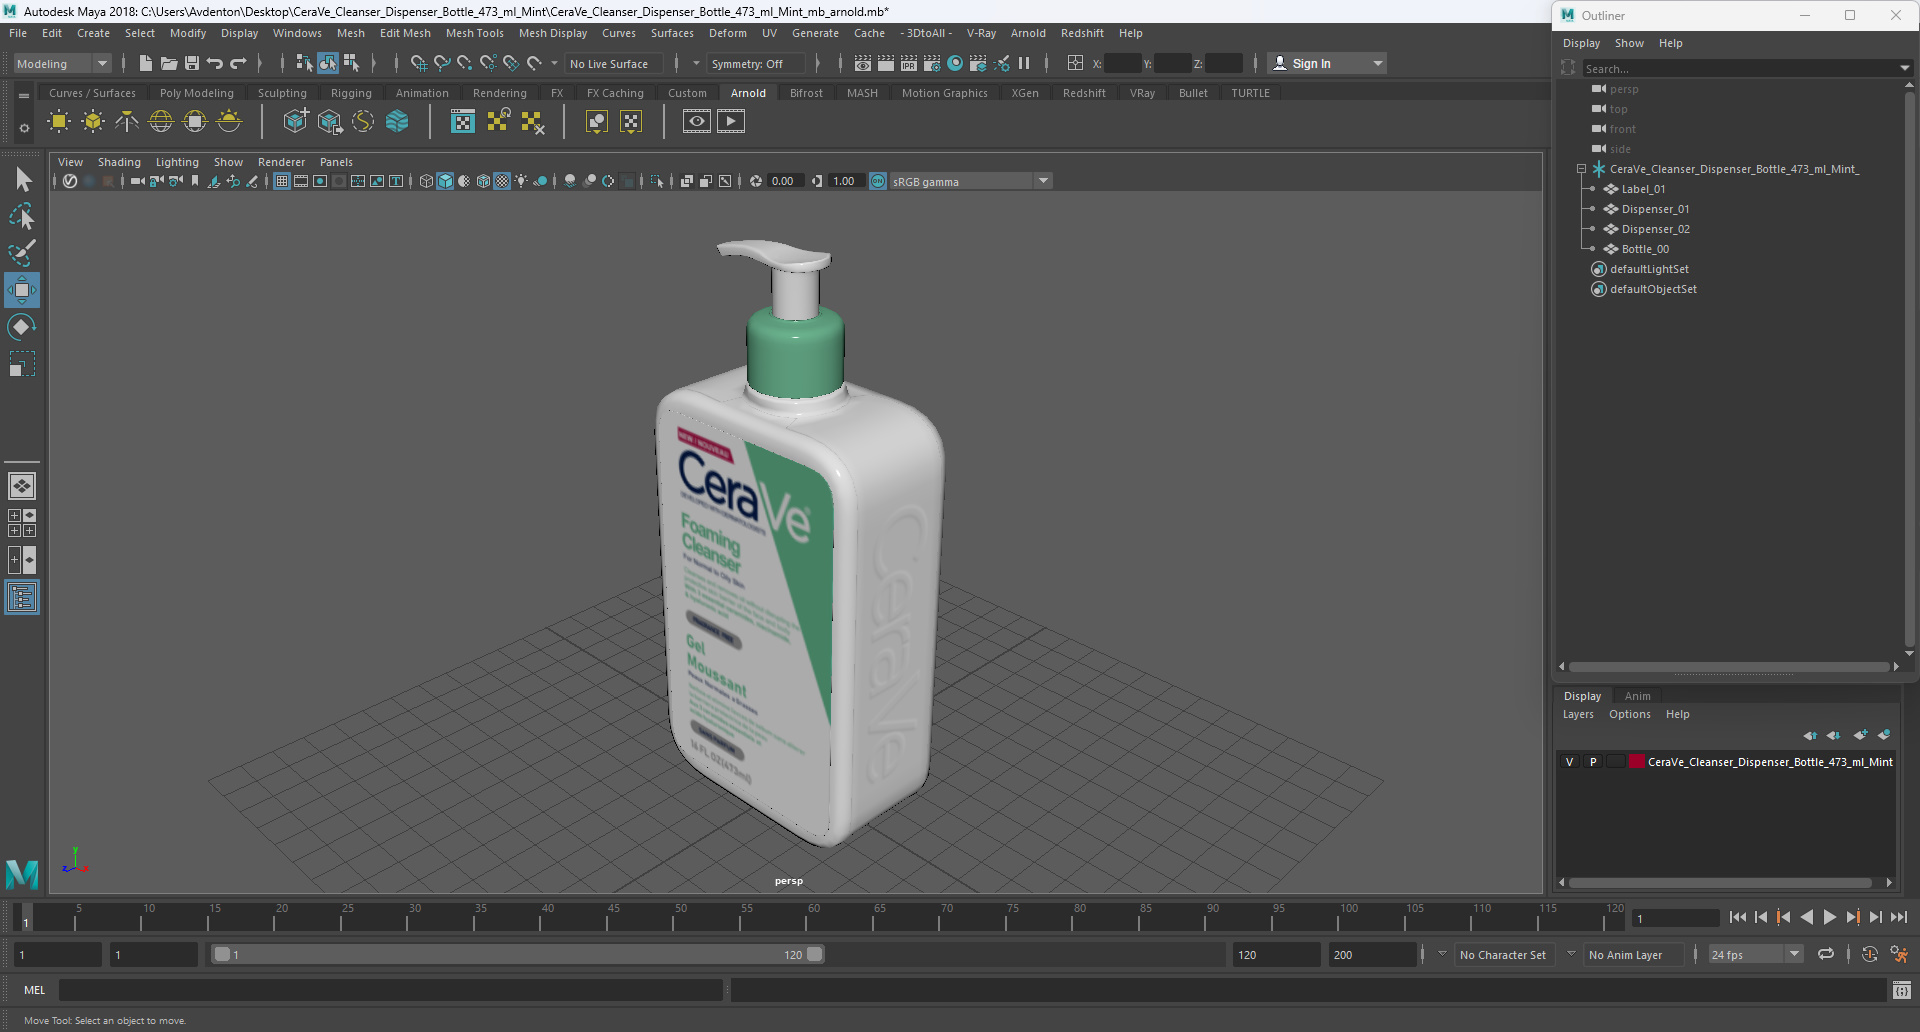This screenshot has height=1032, width=1920.
Task: Toggle the viewport grid display
Action: point(282,181)
